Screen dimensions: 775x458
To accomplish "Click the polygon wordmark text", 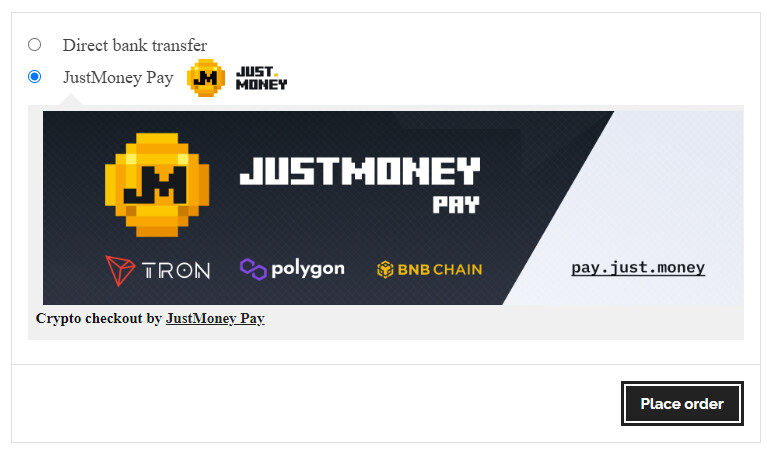I will (308, 269).
